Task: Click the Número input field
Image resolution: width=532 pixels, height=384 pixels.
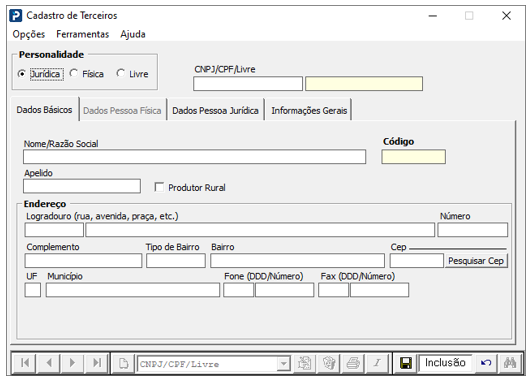Action: coord(473,230)
